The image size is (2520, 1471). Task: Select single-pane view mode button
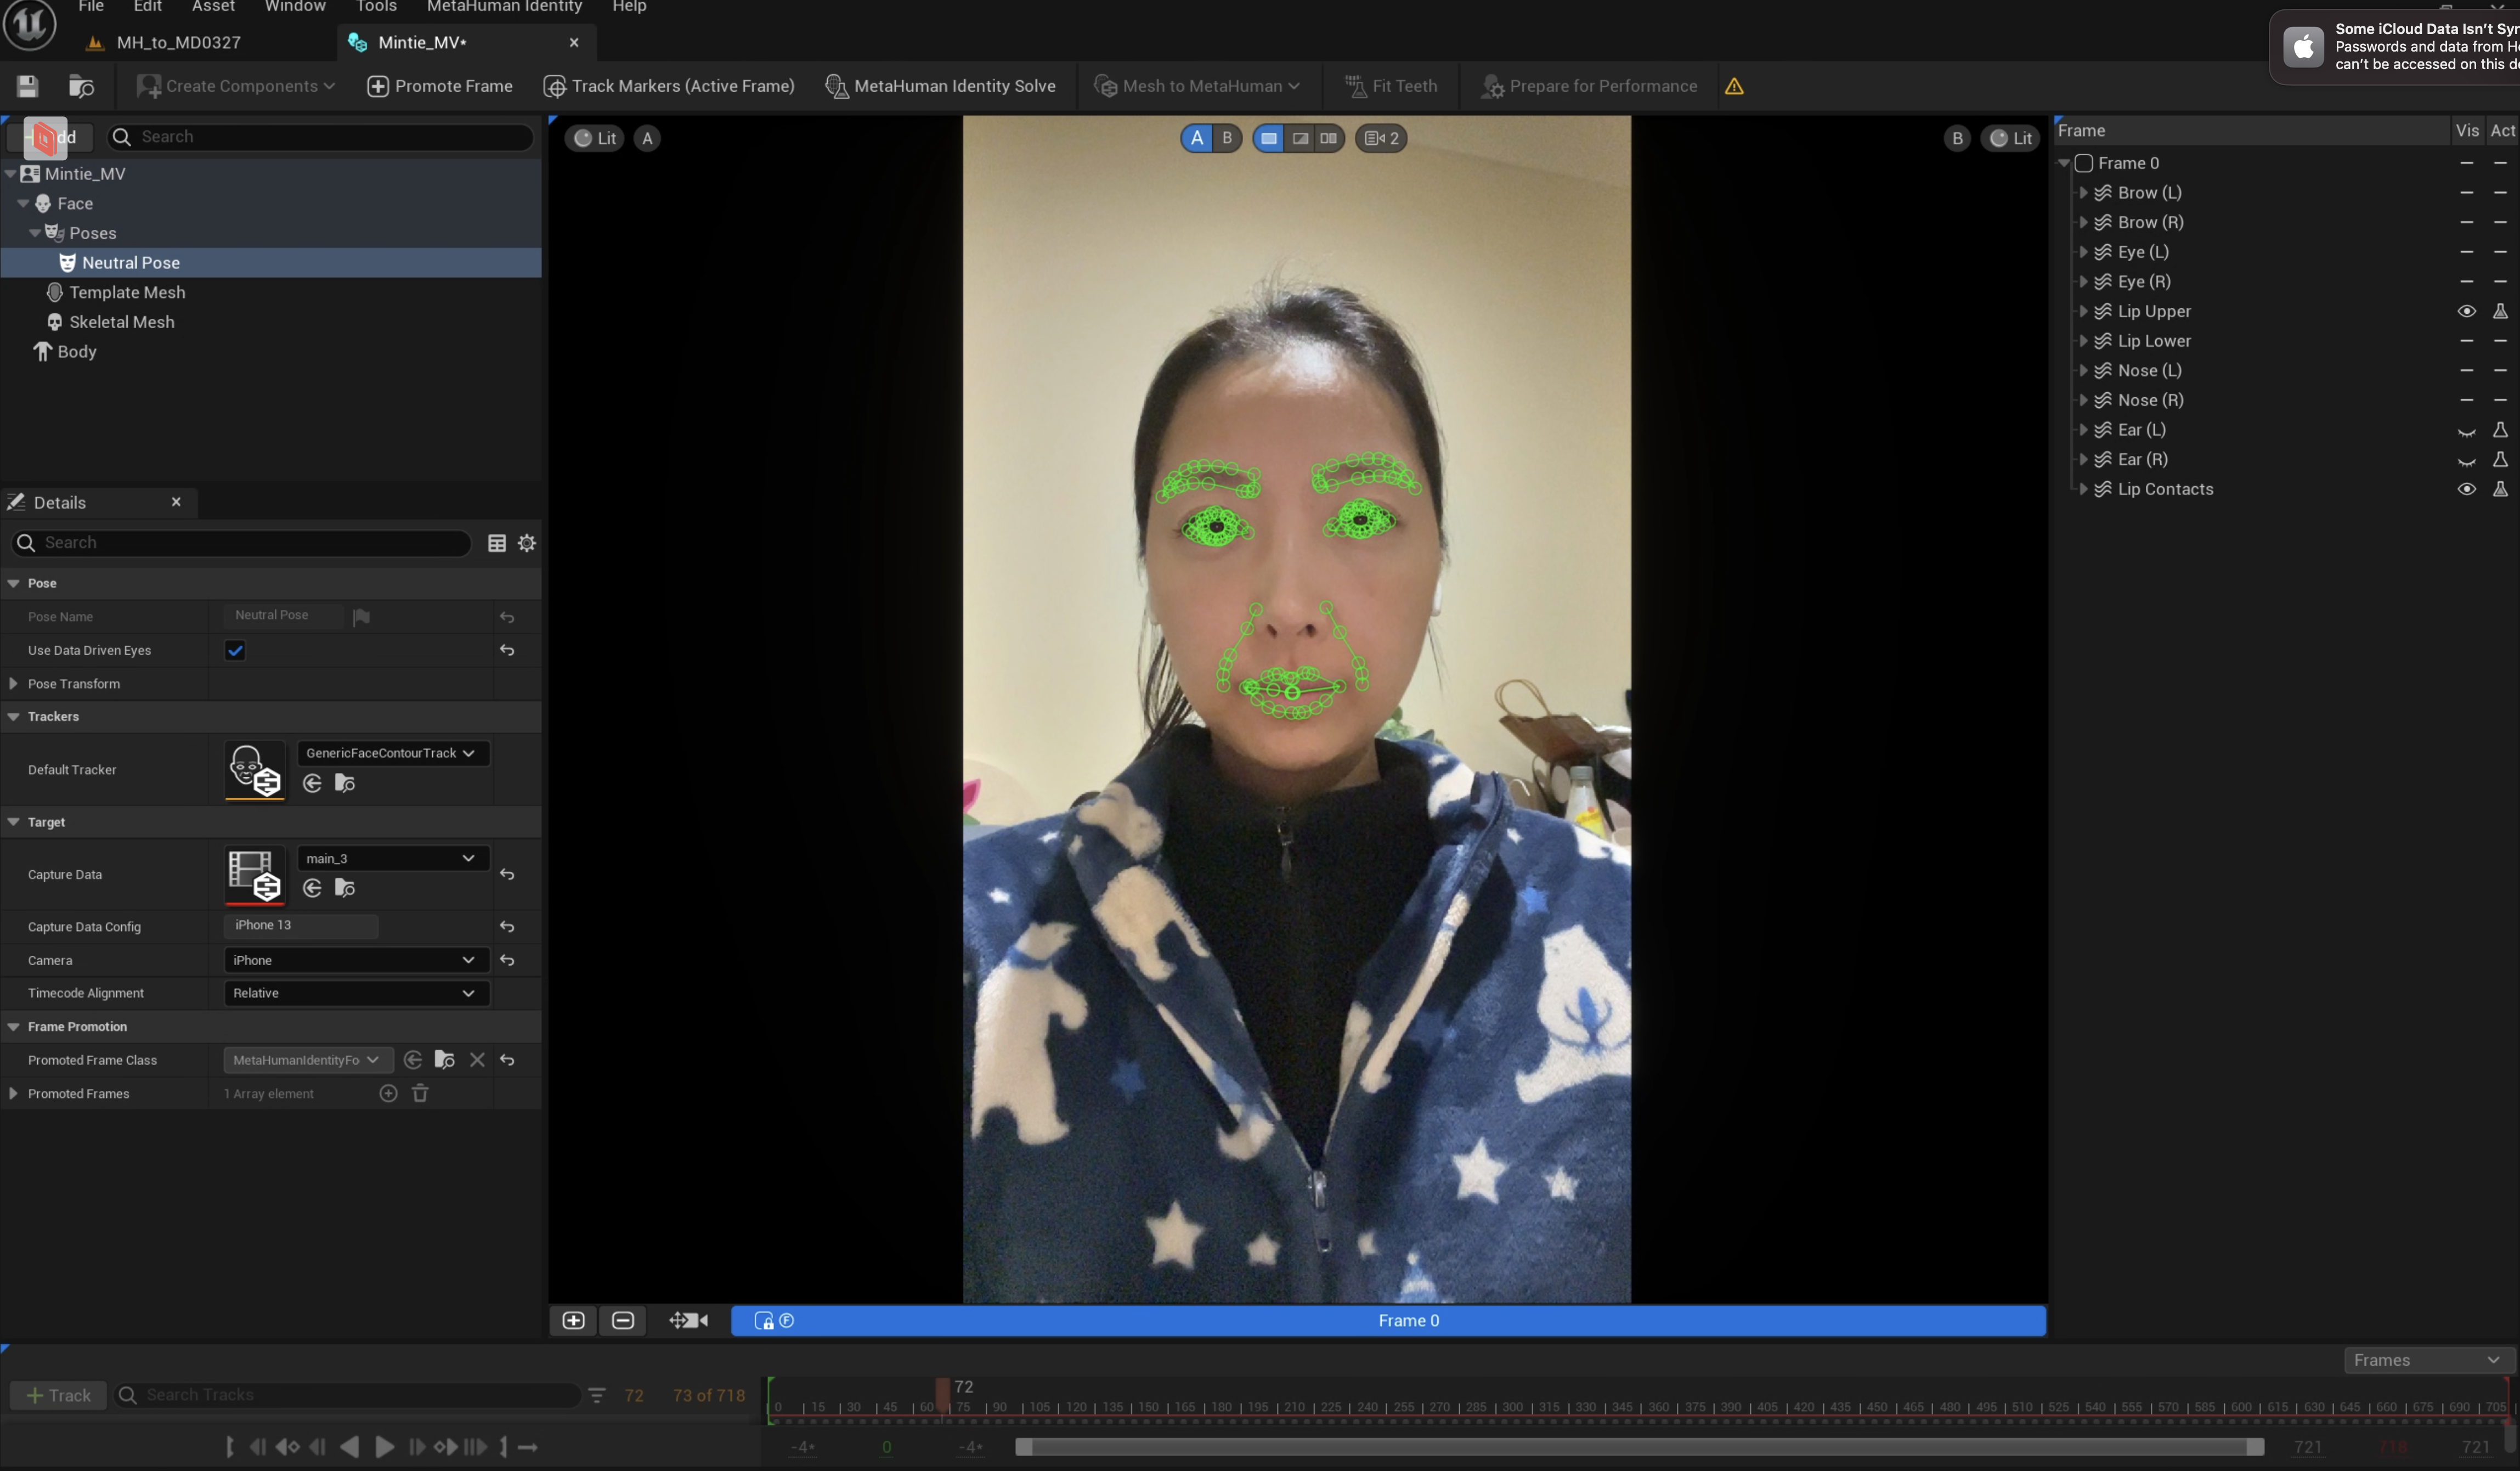pyautogui.click(x=1268, y=138)
